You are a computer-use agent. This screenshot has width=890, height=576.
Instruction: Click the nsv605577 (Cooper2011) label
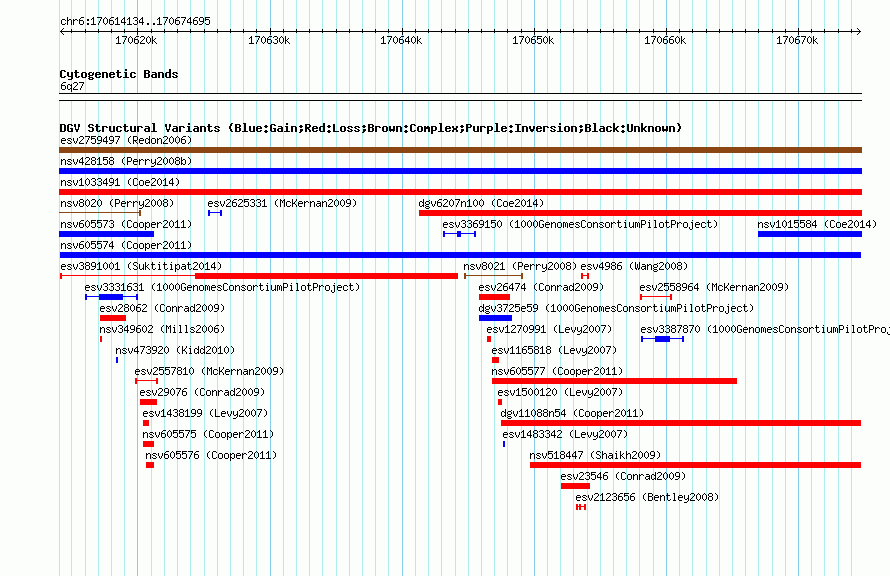[557, 371]
